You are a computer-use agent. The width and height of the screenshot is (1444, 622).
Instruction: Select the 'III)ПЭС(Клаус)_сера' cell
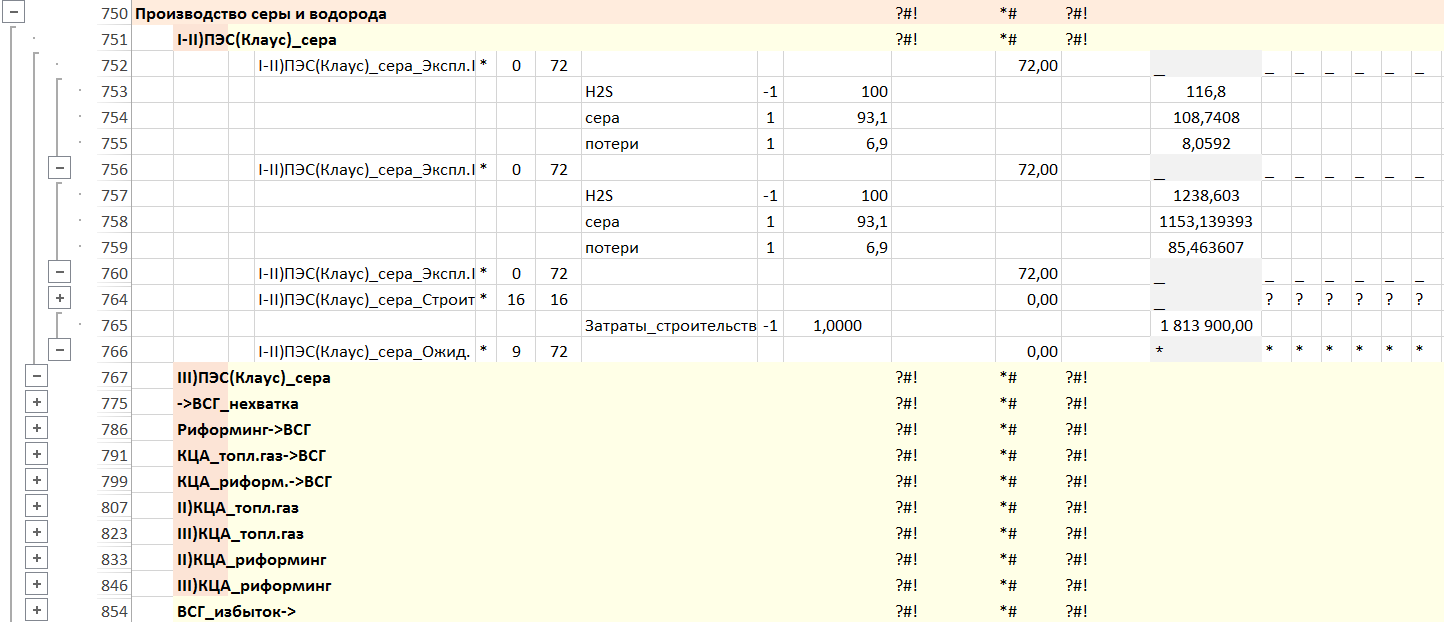point(253,378)
